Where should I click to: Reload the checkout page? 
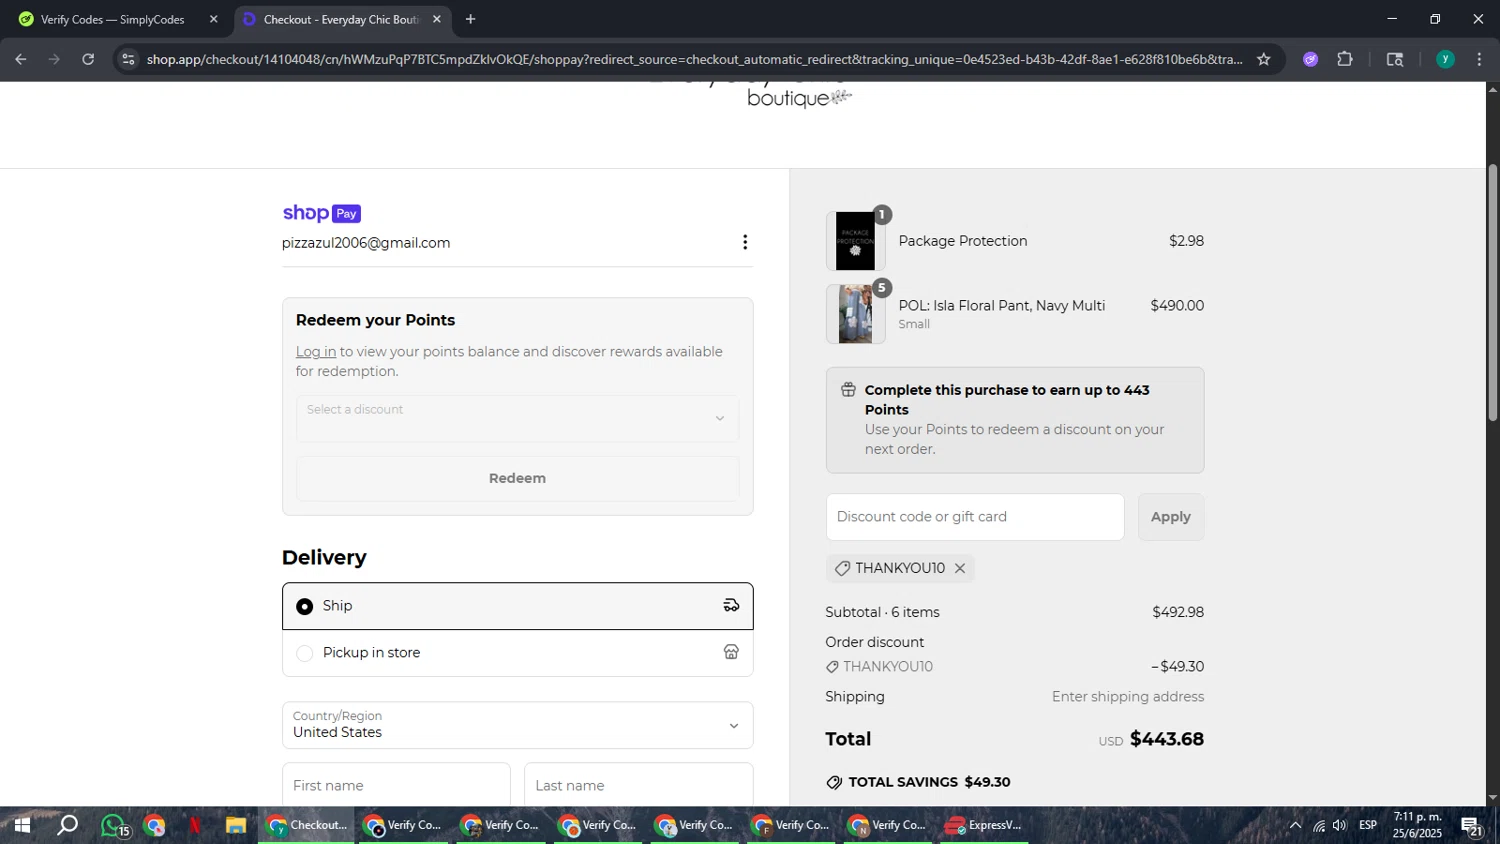[x=88, y=59]
